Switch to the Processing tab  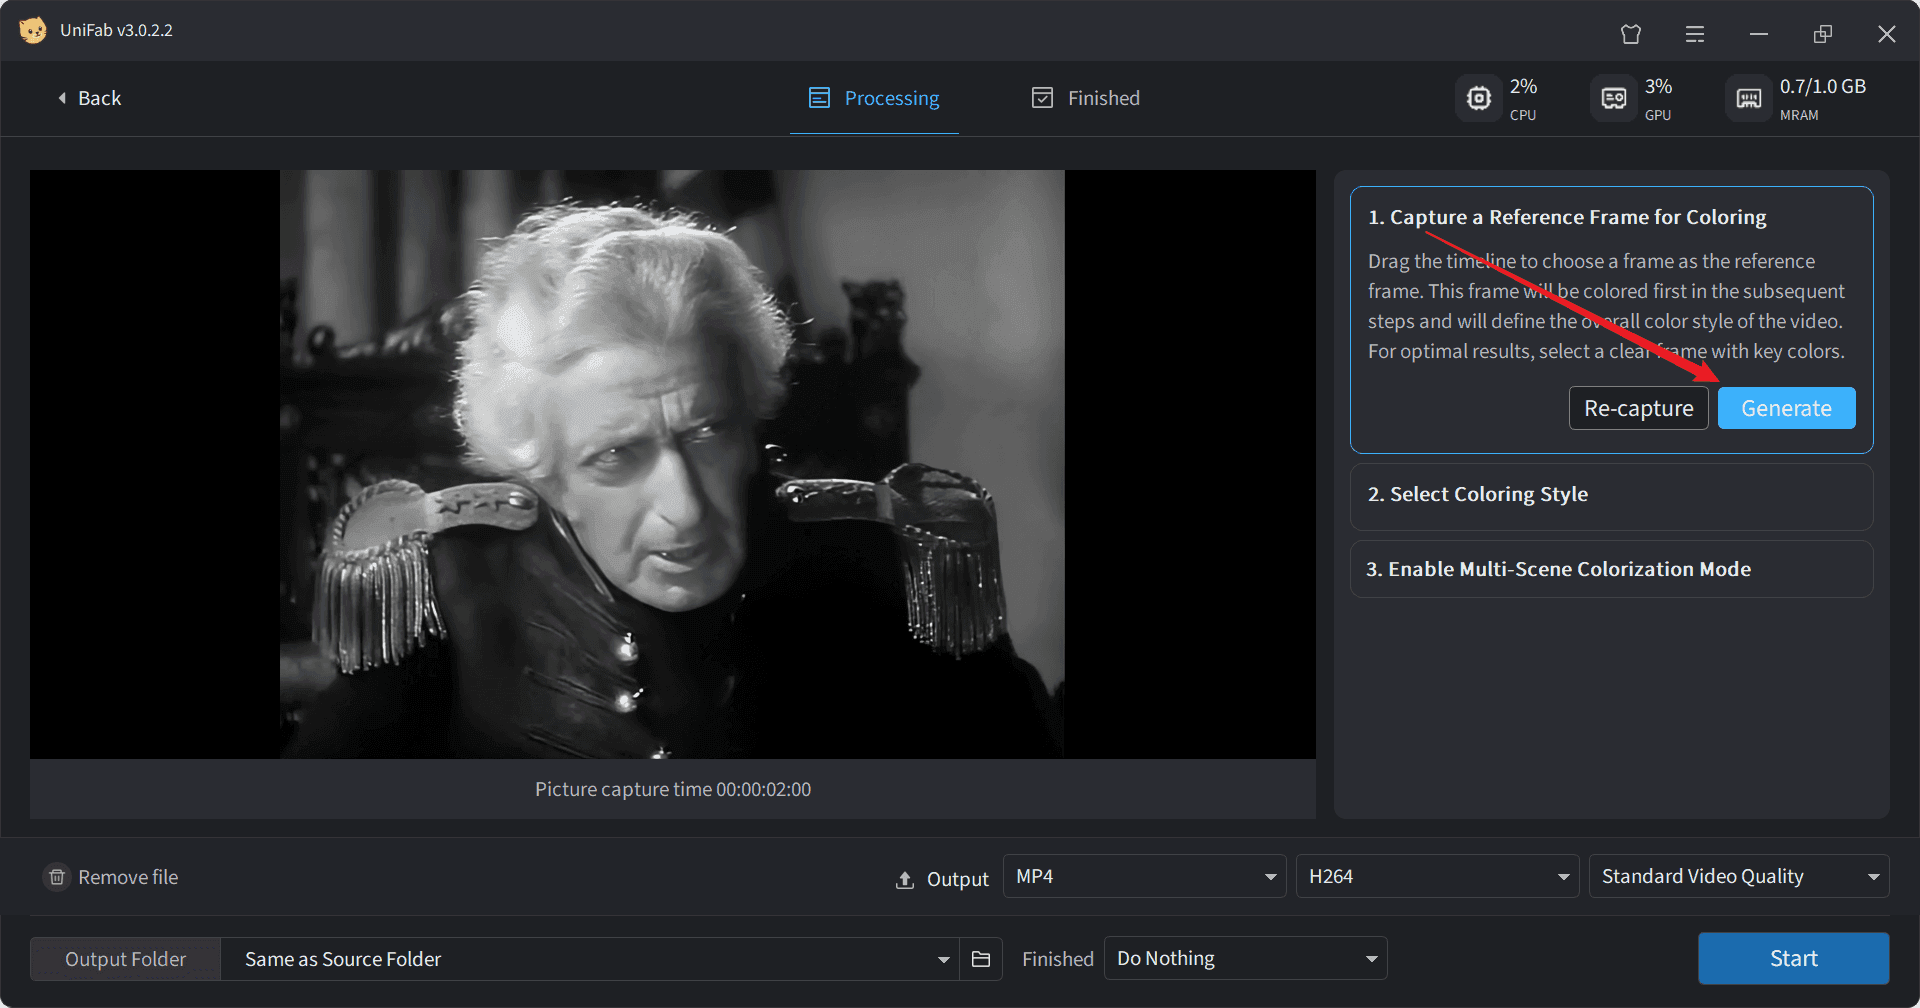tap(874, 98)
